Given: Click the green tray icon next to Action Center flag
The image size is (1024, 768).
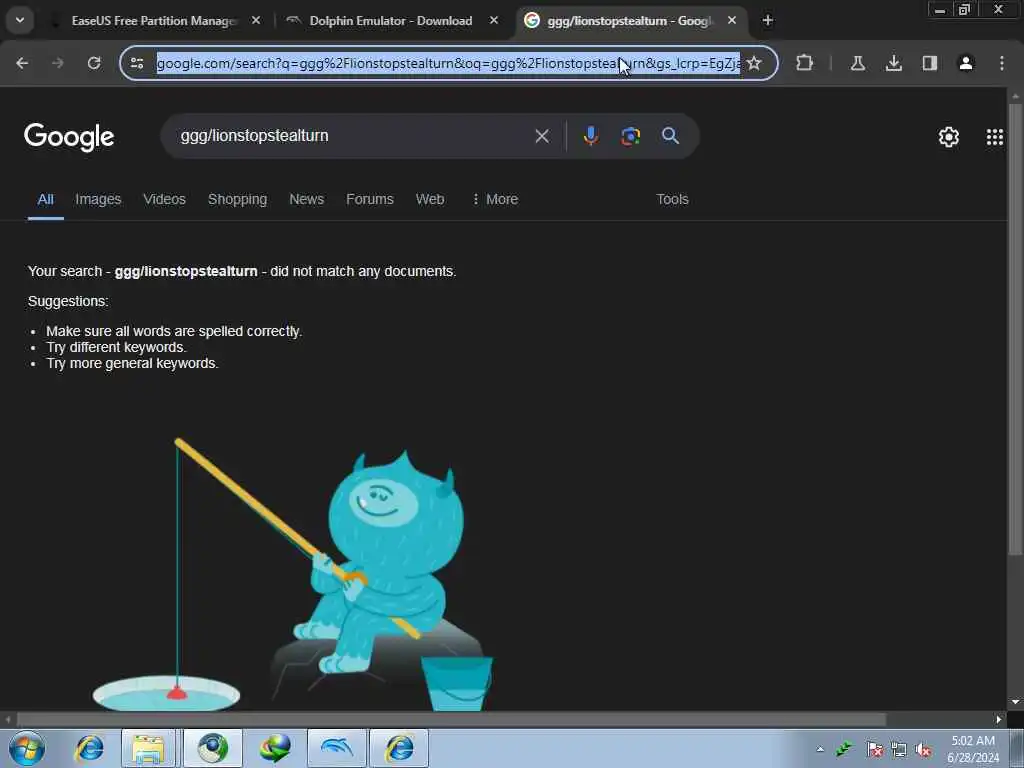Looking at the screenshot, I should (845, 749).
